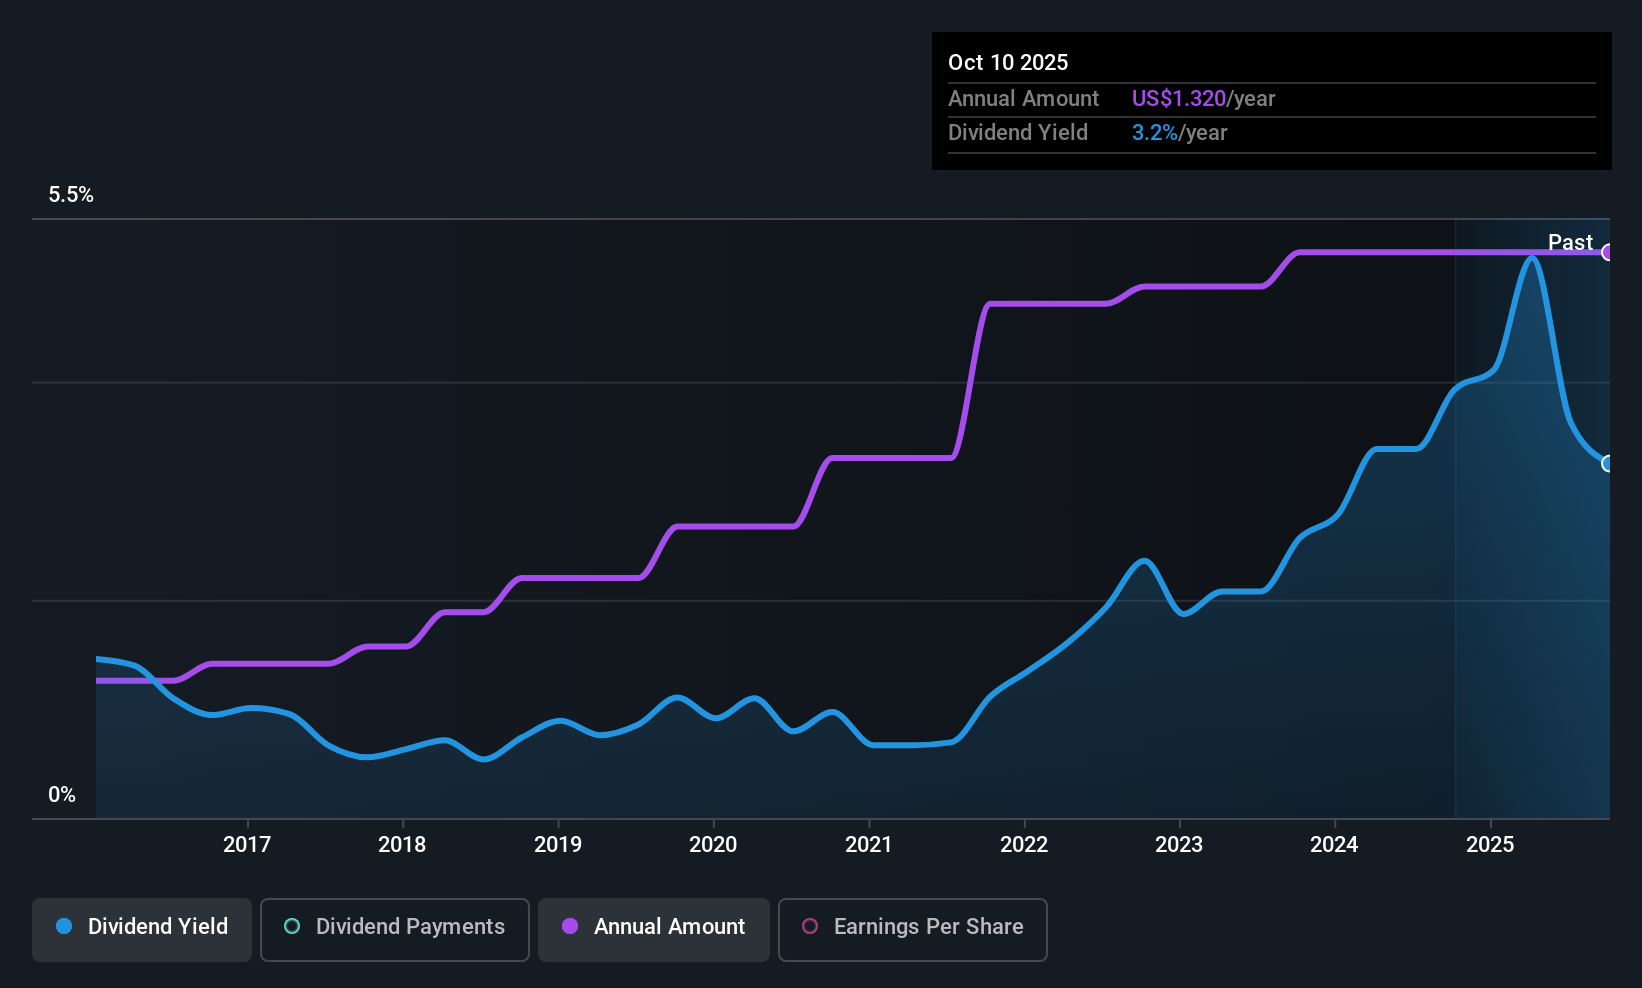Click the US$1.320 annual amount value
Image resolution: width=1642 pixels, height=988 pixels.
click(x=1179, y=99)
